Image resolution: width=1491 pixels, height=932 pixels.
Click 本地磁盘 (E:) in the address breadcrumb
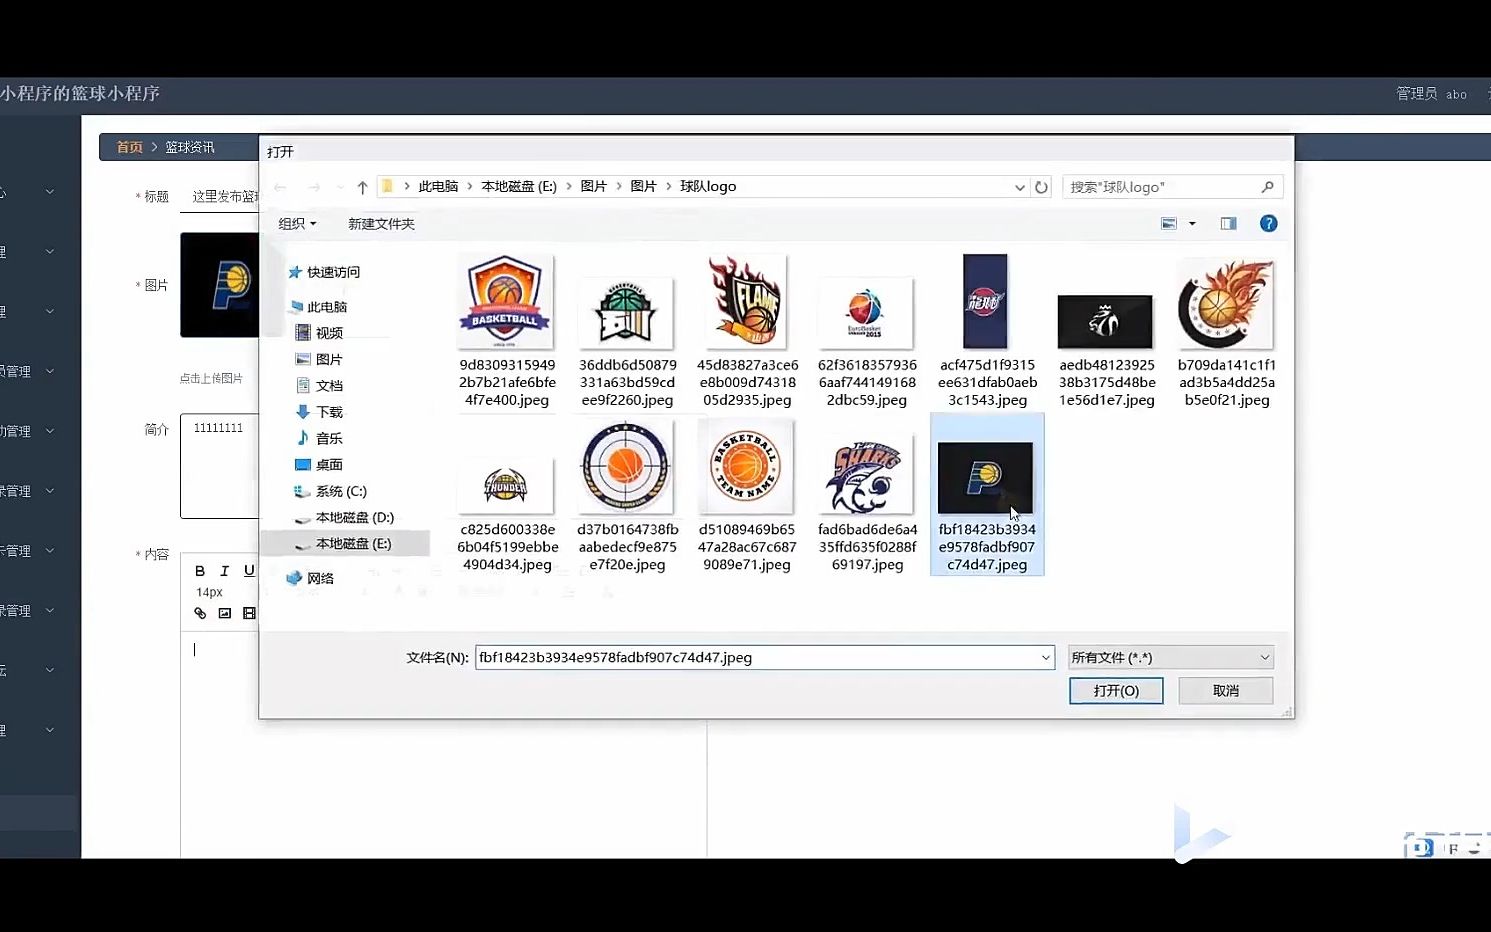click(519, 187)
